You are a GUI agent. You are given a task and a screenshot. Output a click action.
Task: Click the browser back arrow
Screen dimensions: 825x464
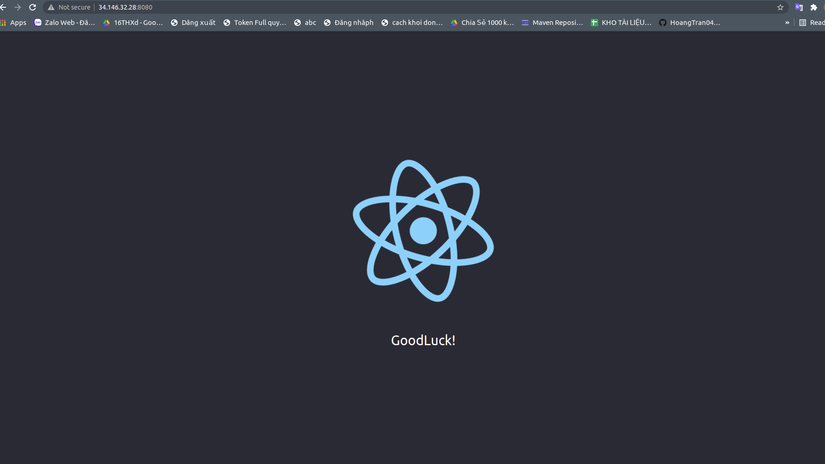3,7
